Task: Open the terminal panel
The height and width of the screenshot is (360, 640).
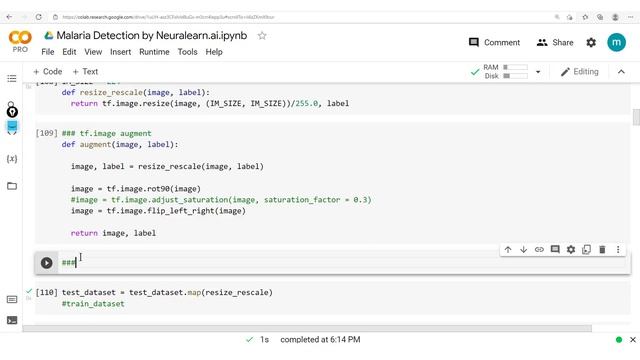Action: [x=12, y=320]
